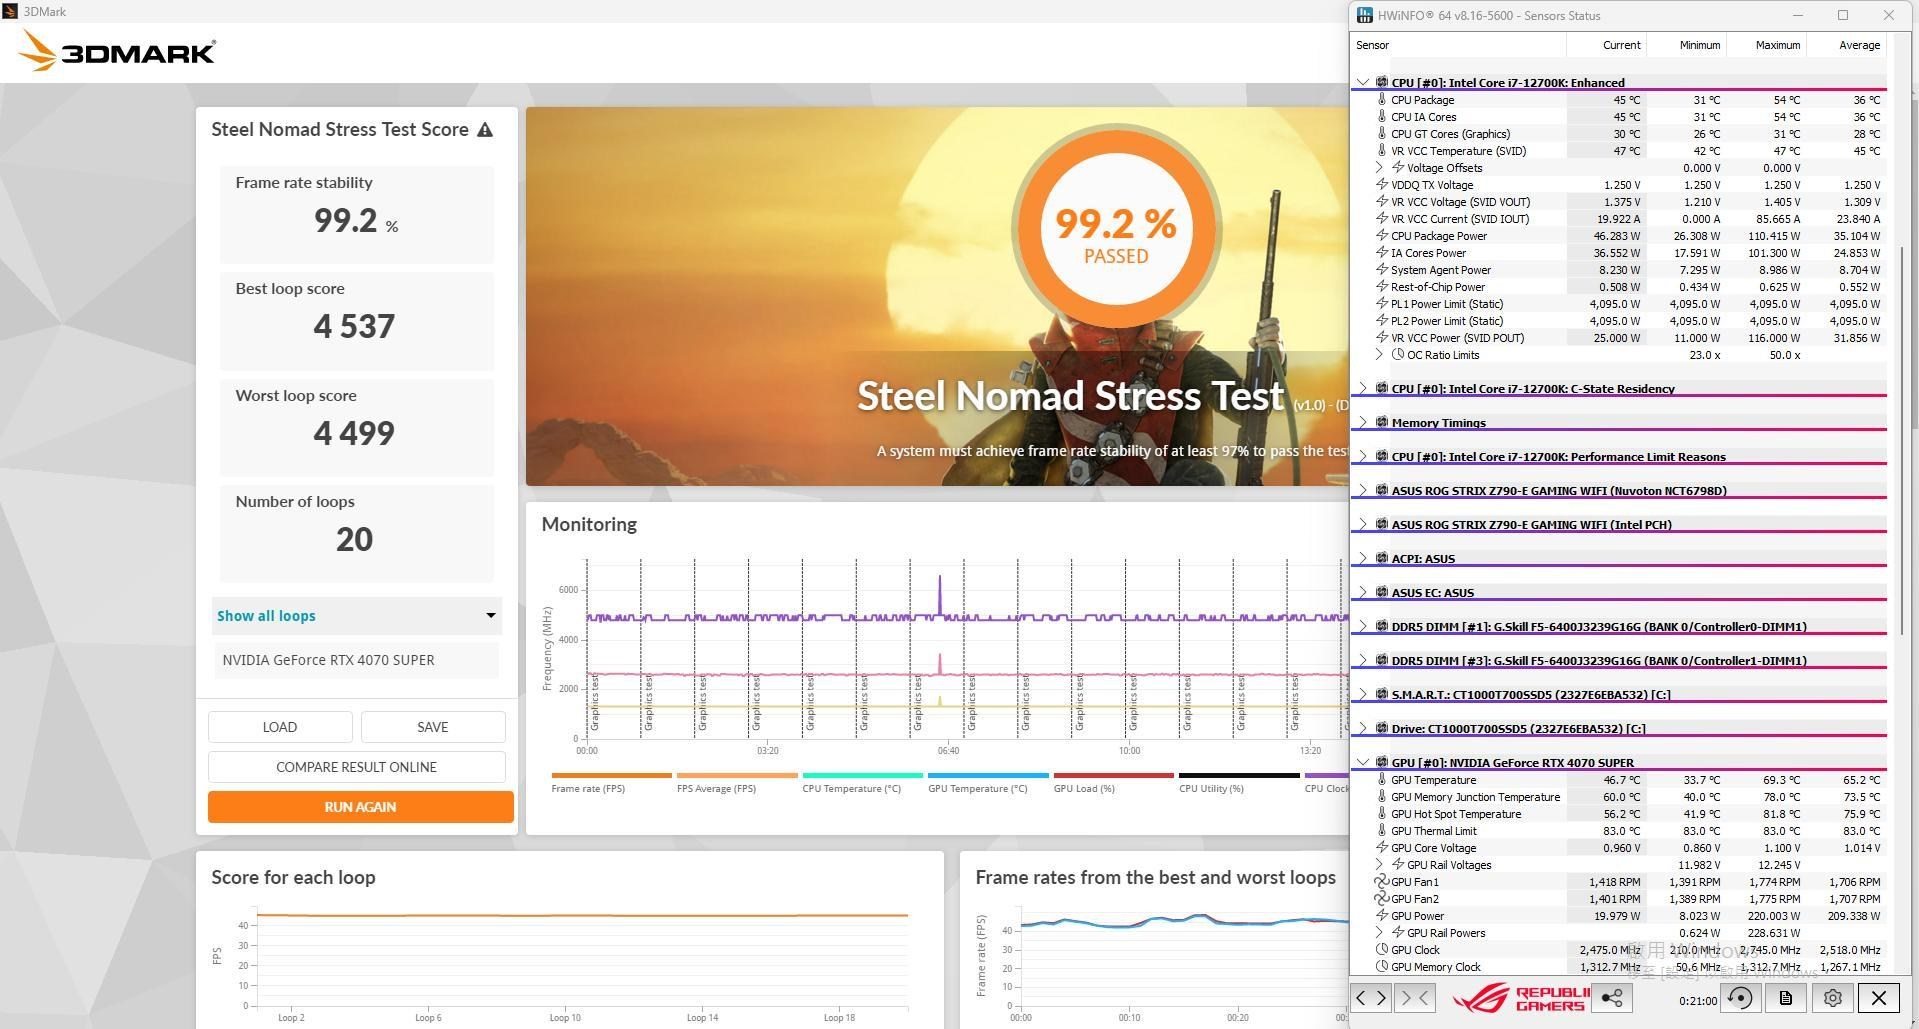Select the 'System Agent Power' row
Screen dimensions: 1919x1029
(1618, 270)
